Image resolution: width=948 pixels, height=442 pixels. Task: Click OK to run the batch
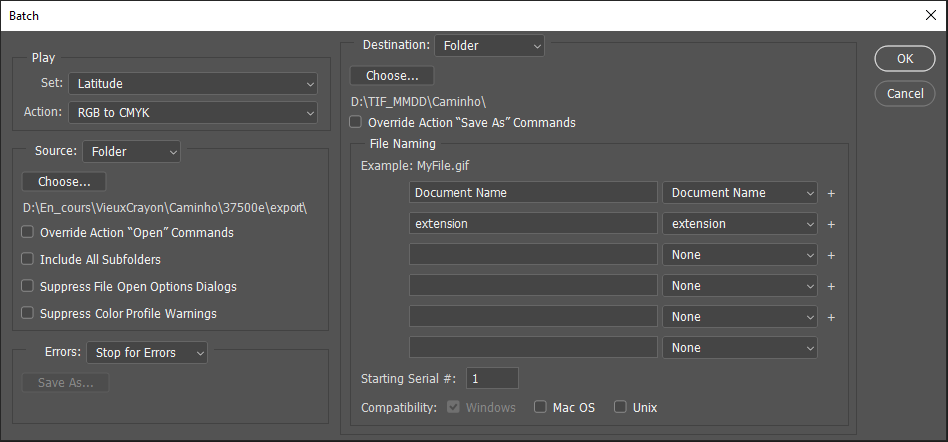tap(904, 59)
